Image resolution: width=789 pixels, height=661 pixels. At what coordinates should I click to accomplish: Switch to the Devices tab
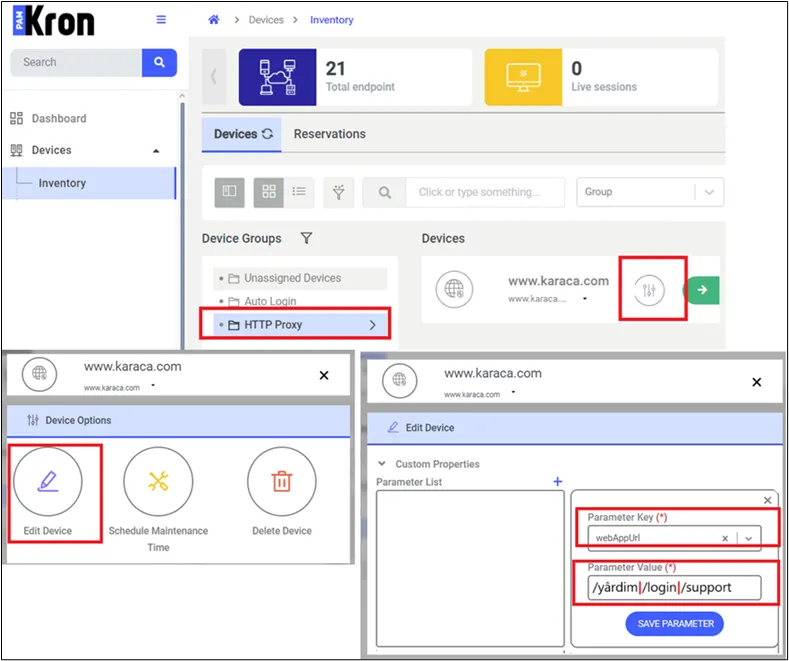click(242, 134)
